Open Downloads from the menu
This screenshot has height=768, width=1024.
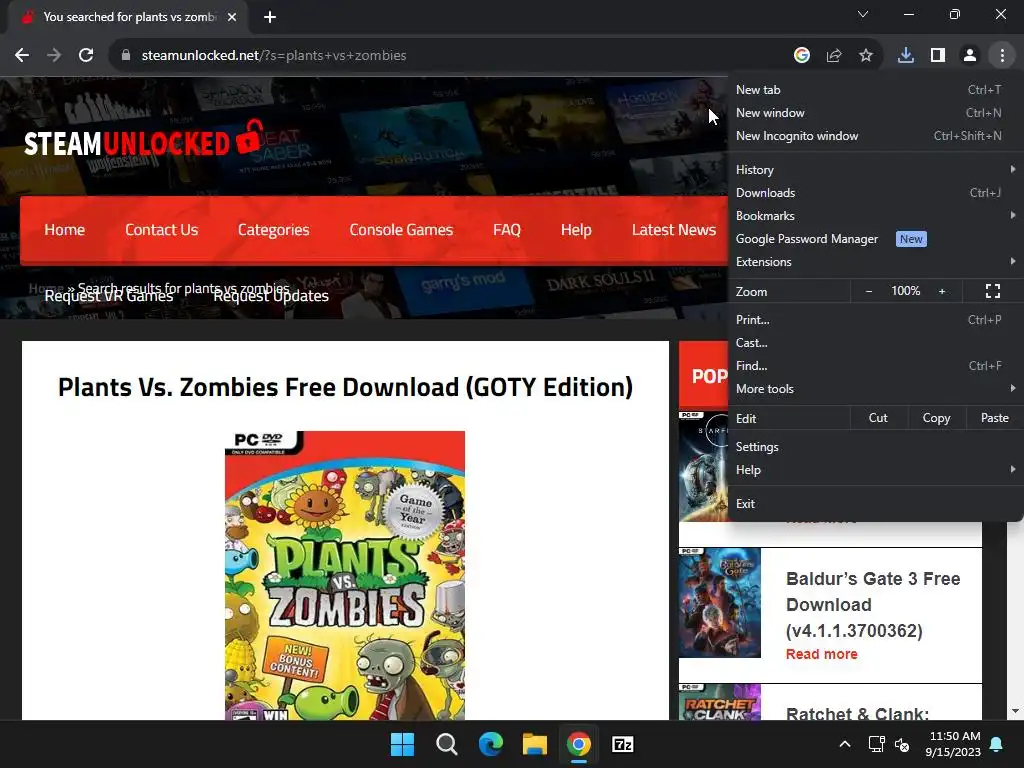(875, 193)
